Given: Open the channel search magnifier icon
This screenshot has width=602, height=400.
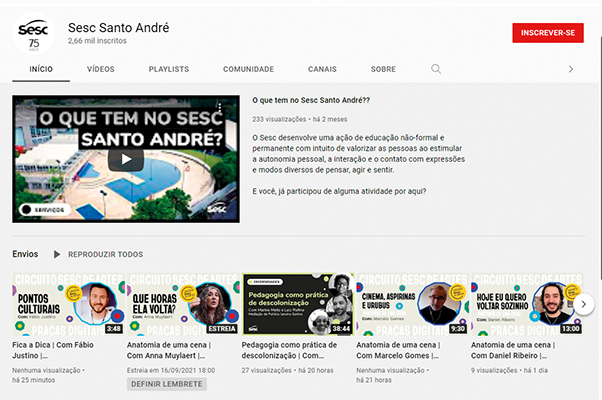Looking at the screenshot, I should pyautogui.click(x=436, y=69).
